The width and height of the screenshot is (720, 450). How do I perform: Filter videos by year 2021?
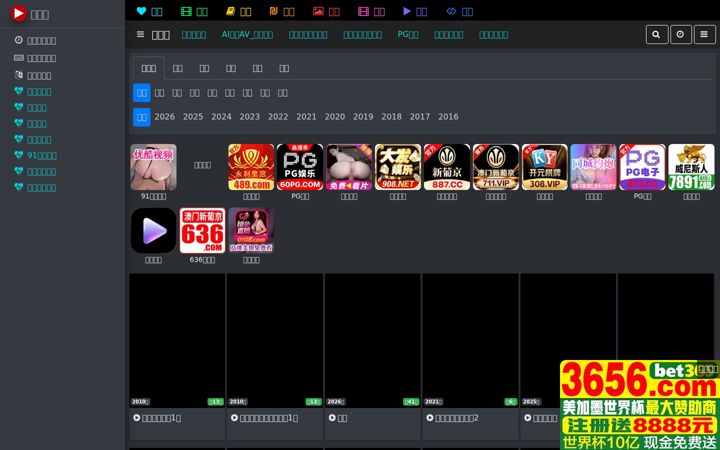tap(306, 117)
